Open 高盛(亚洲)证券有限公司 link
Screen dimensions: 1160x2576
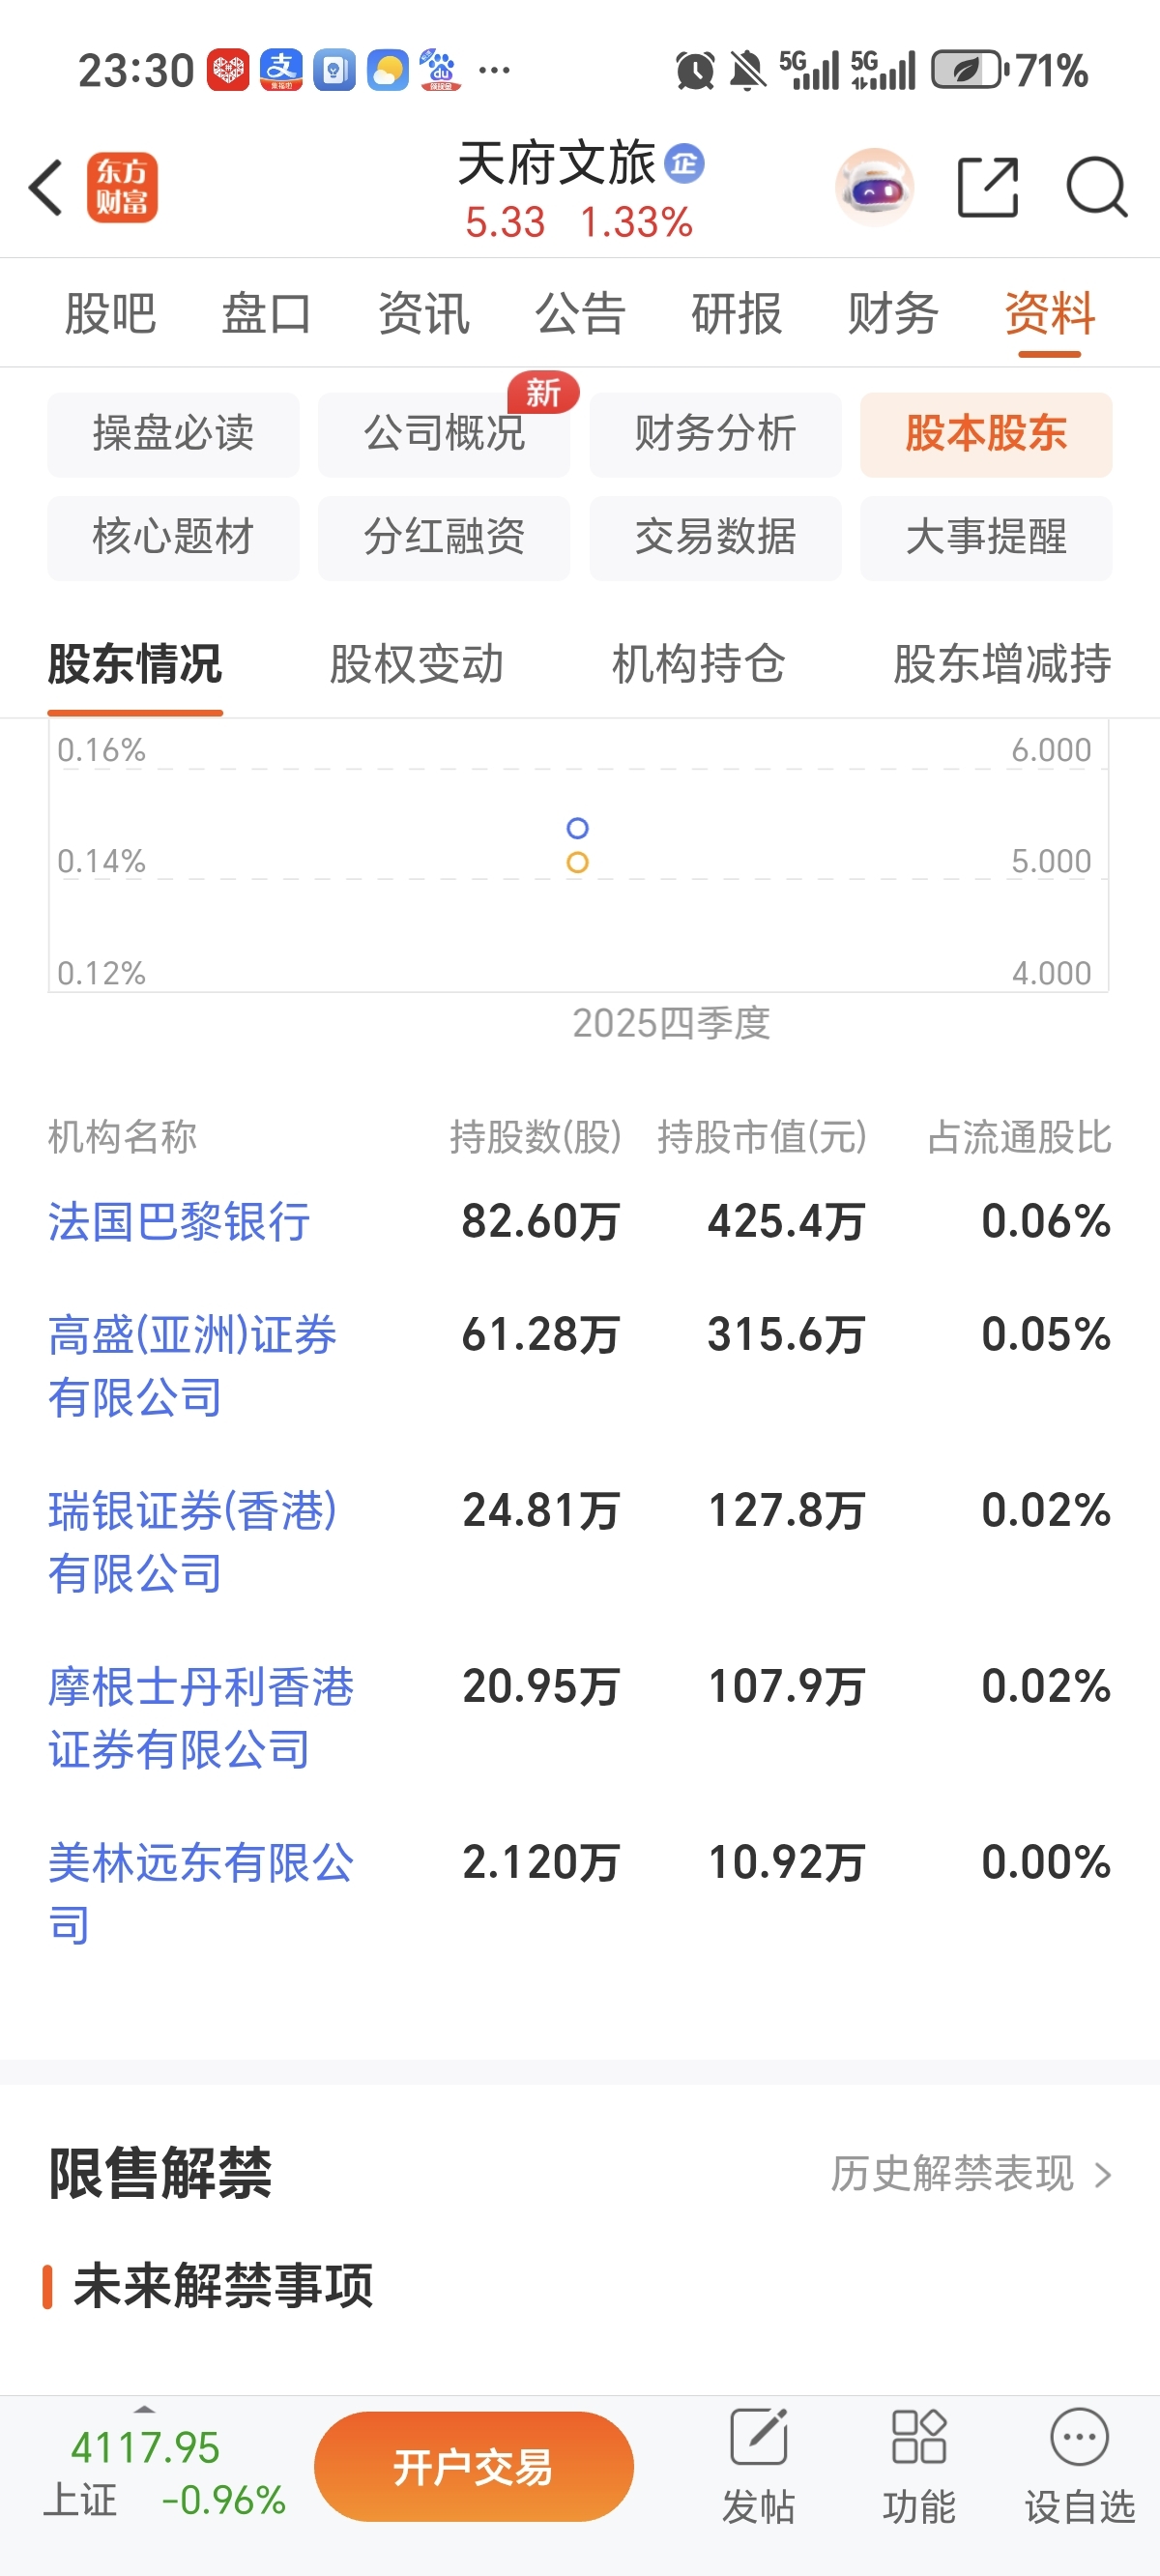192,1366
